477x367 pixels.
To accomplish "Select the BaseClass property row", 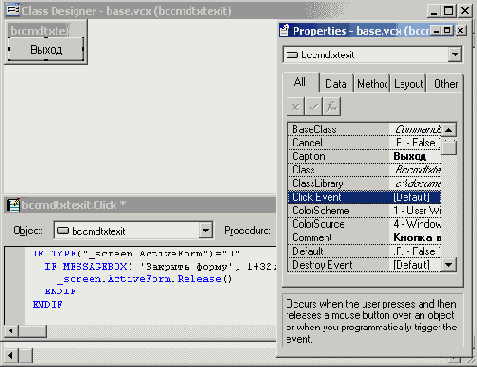I will point(364,129).
